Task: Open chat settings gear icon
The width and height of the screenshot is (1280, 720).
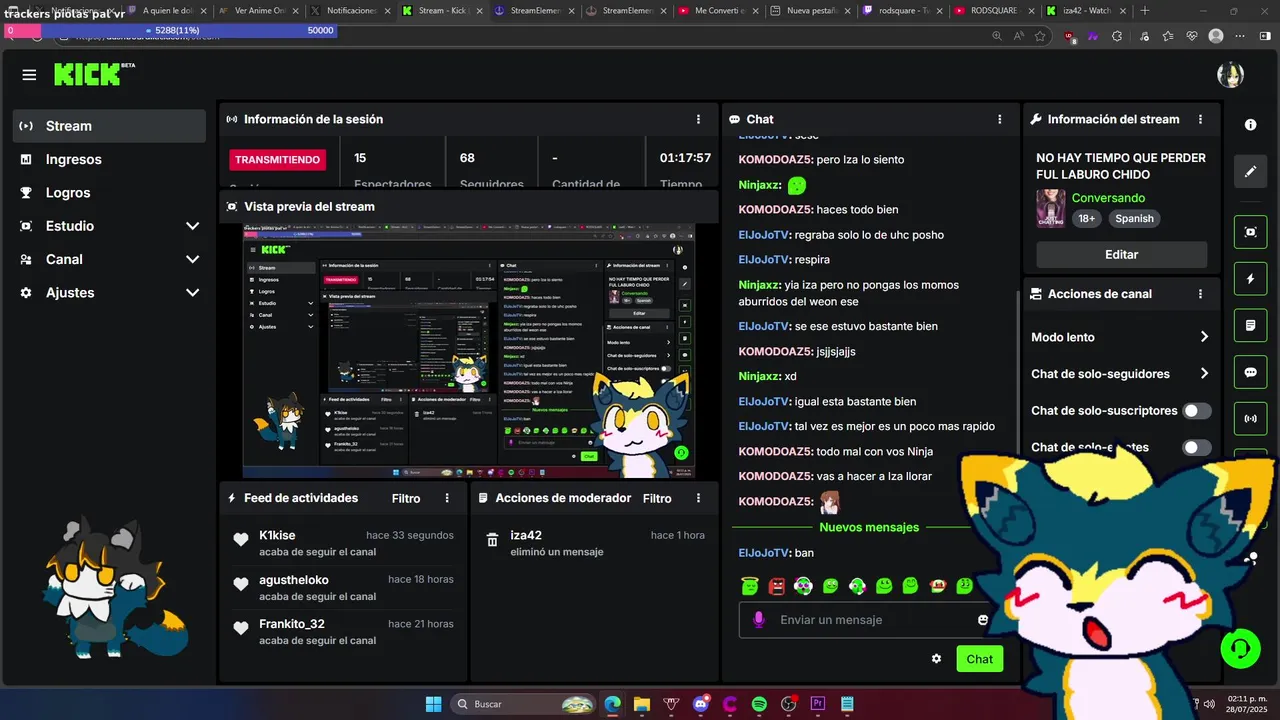Action: click(x=936, y=659)
